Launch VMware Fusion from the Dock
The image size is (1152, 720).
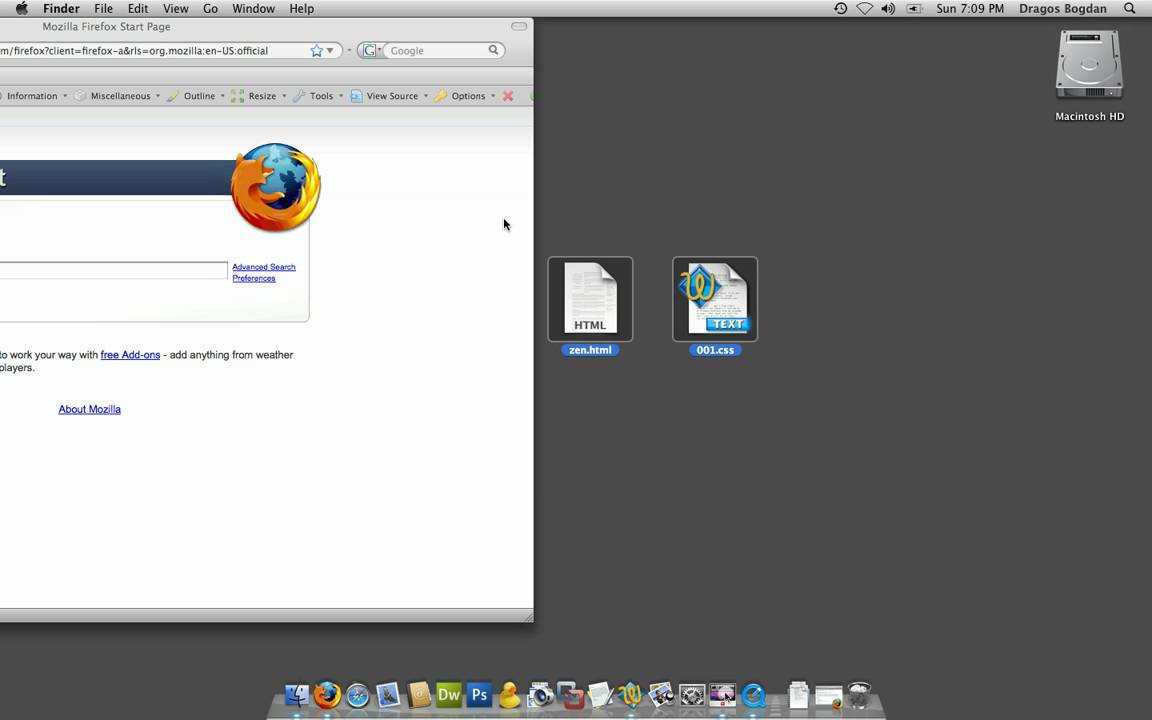pos(570,694)
